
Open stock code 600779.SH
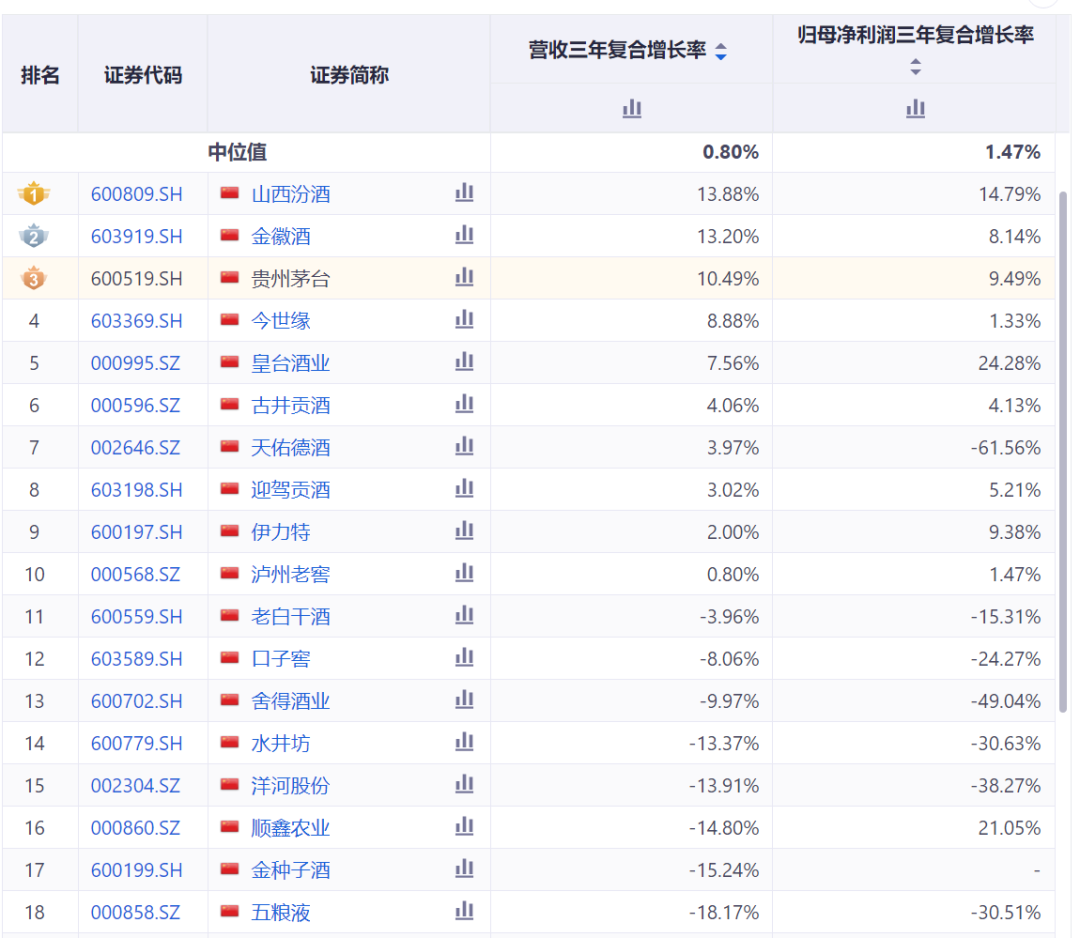136,743
